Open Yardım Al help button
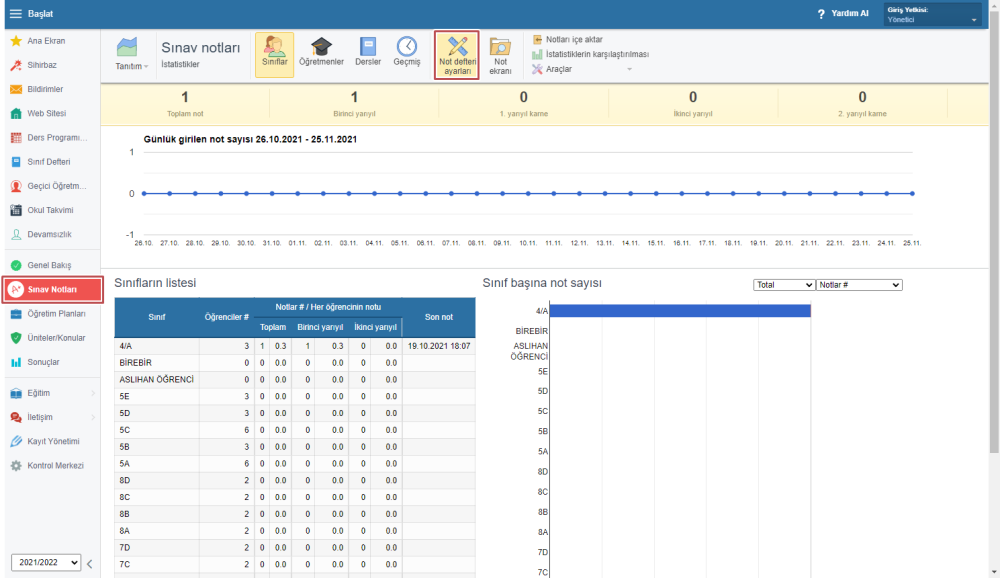The height and width of the screenshot is (578, 1000). click(843, 14)
